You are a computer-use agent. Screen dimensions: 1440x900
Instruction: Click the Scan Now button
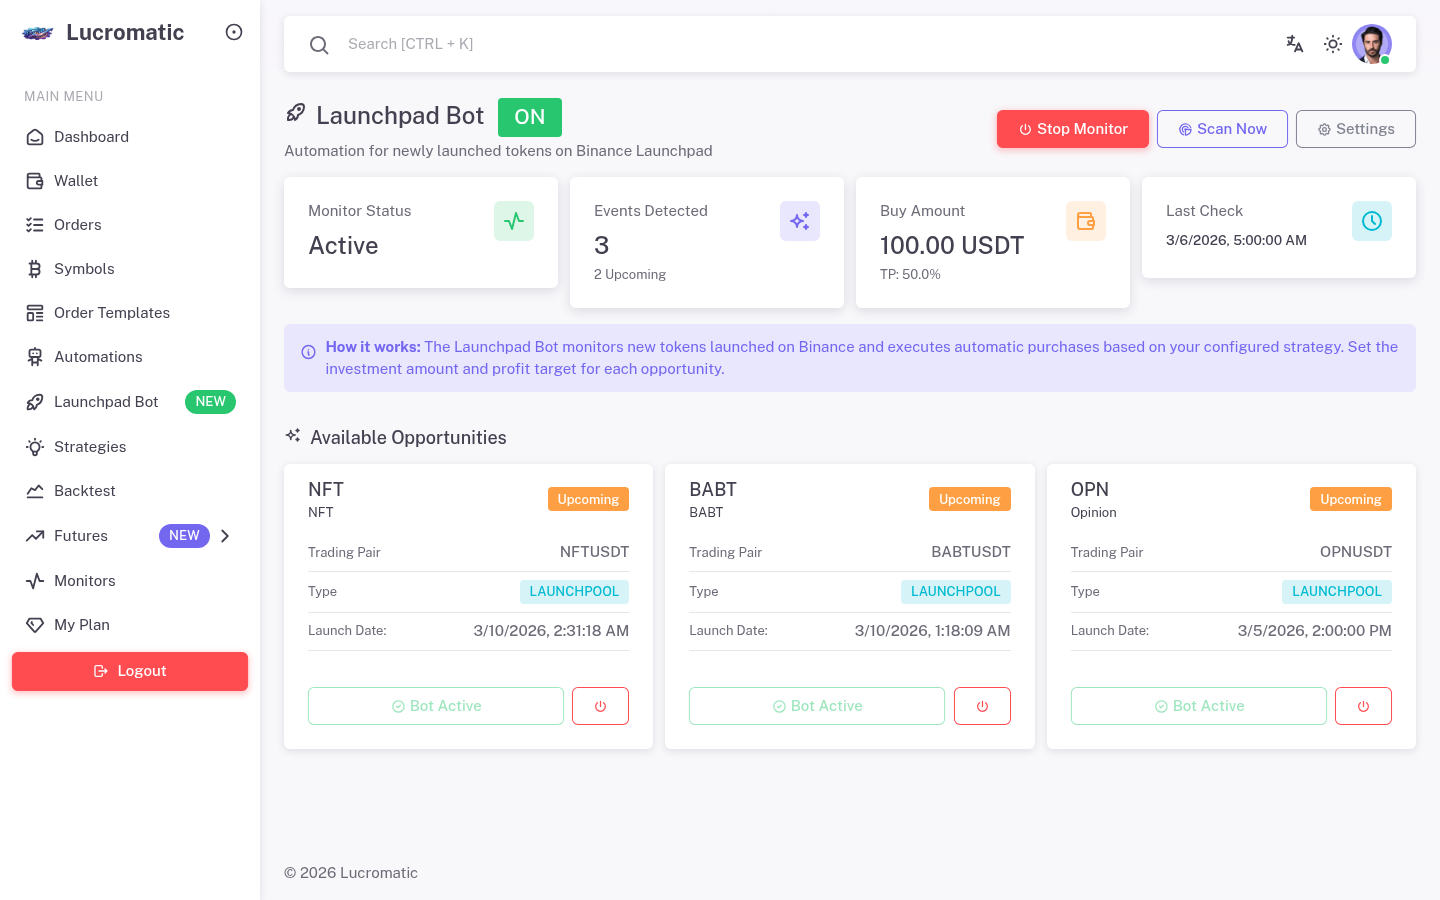tap(1222, 129)
